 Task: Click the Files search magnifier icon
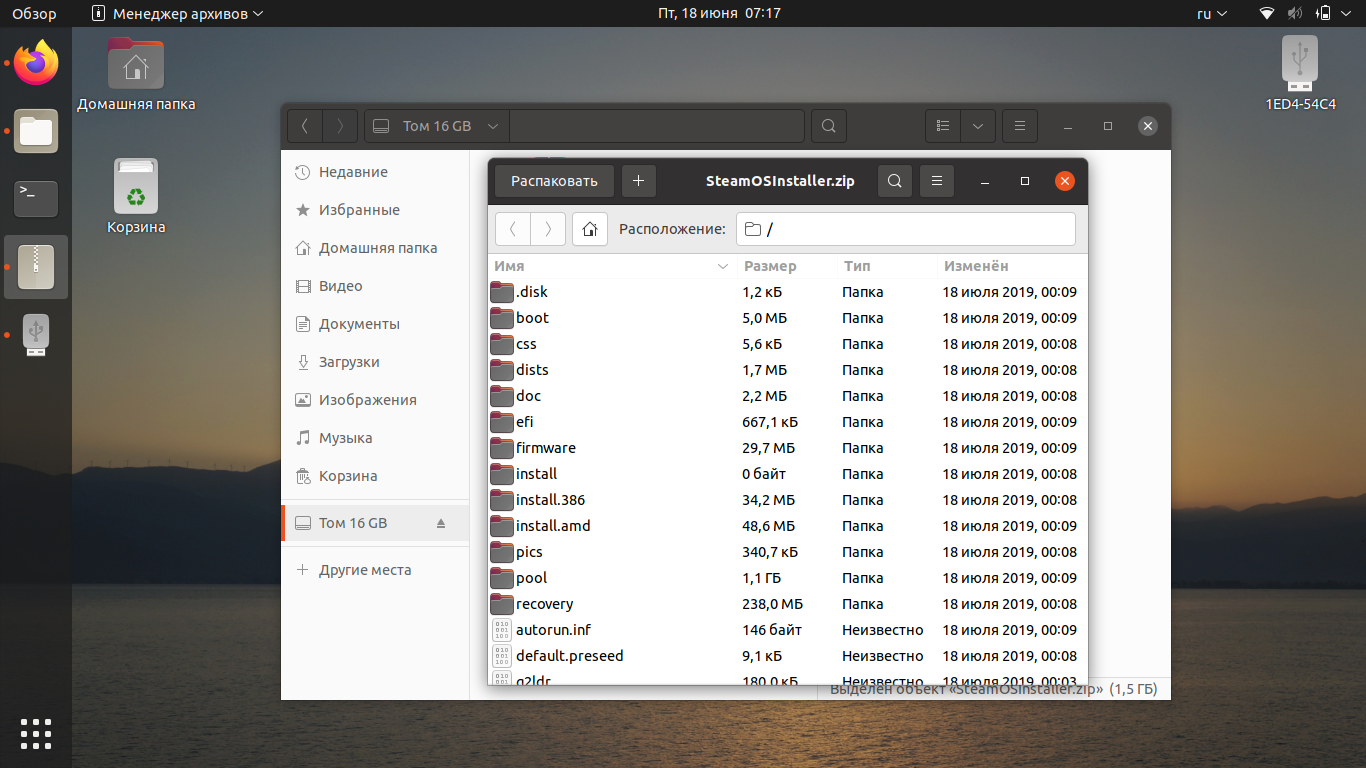(828, 126)
